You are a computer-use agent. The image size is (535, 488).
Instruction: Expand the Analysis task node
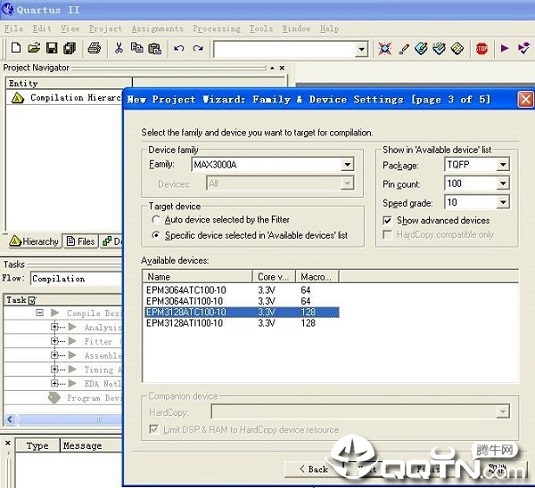54,327
